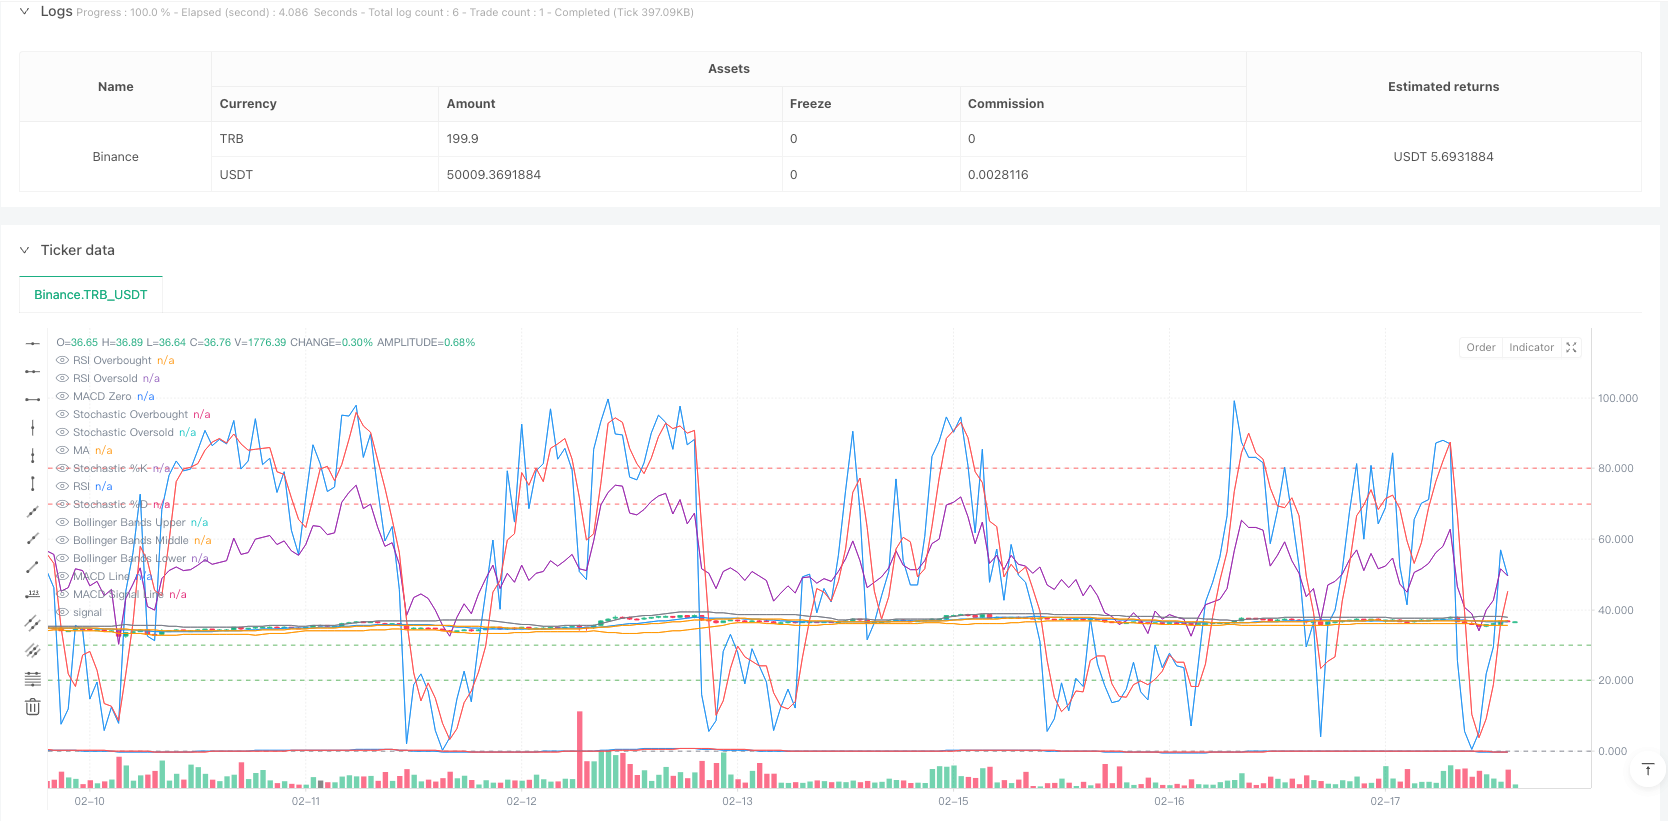Toggle the eye icon beside the RSI label

pyautogui.click(x=62, y=486)
